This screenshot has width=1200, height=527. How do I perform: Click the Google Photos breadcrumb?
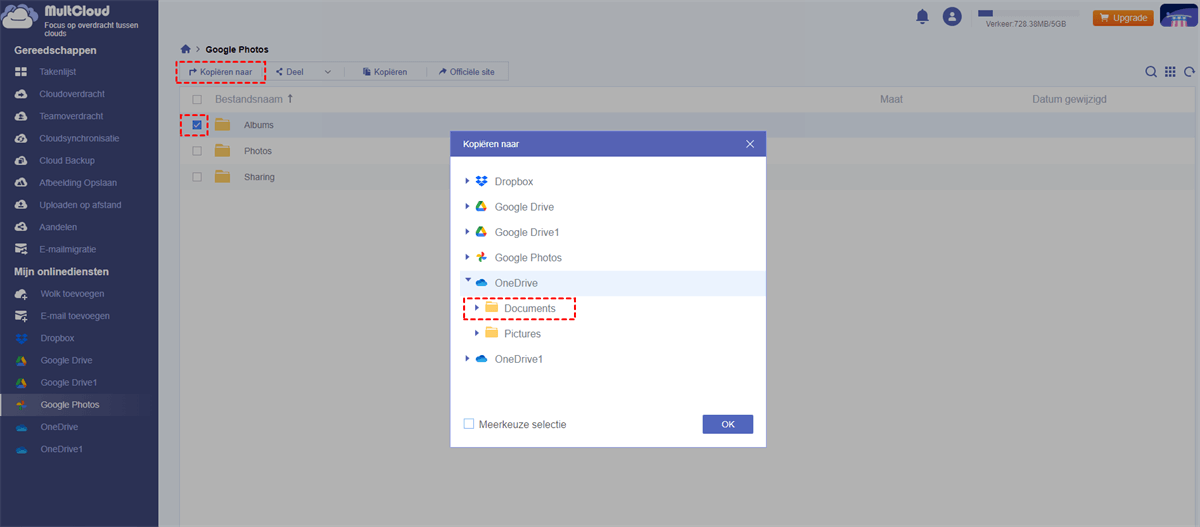click(237, 49)
